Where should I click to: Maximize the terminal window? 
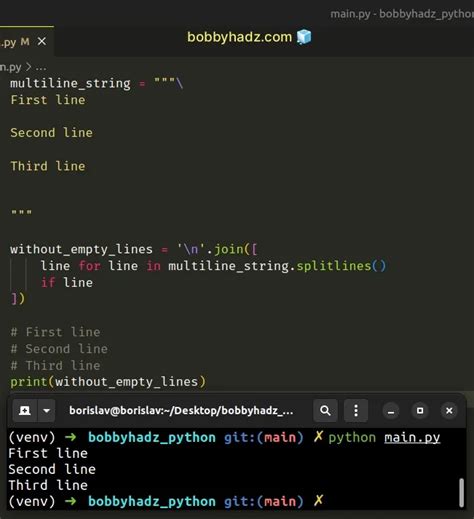coord(420,411)
